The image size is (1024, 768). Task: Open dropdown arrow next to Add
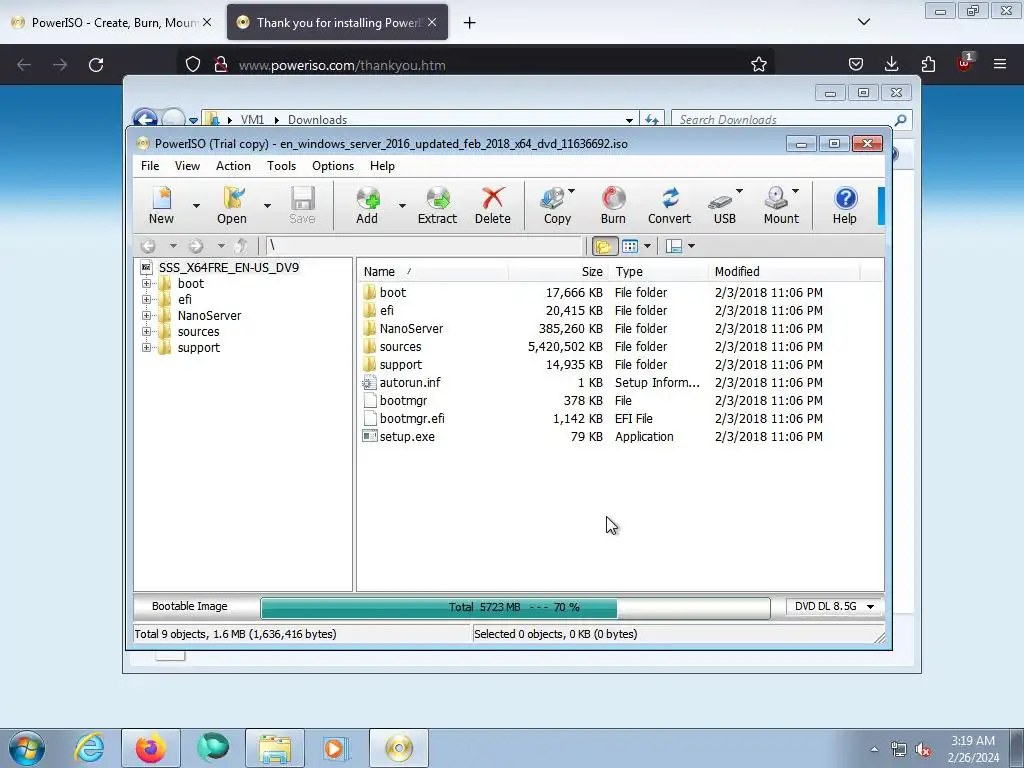coord(402,205)
